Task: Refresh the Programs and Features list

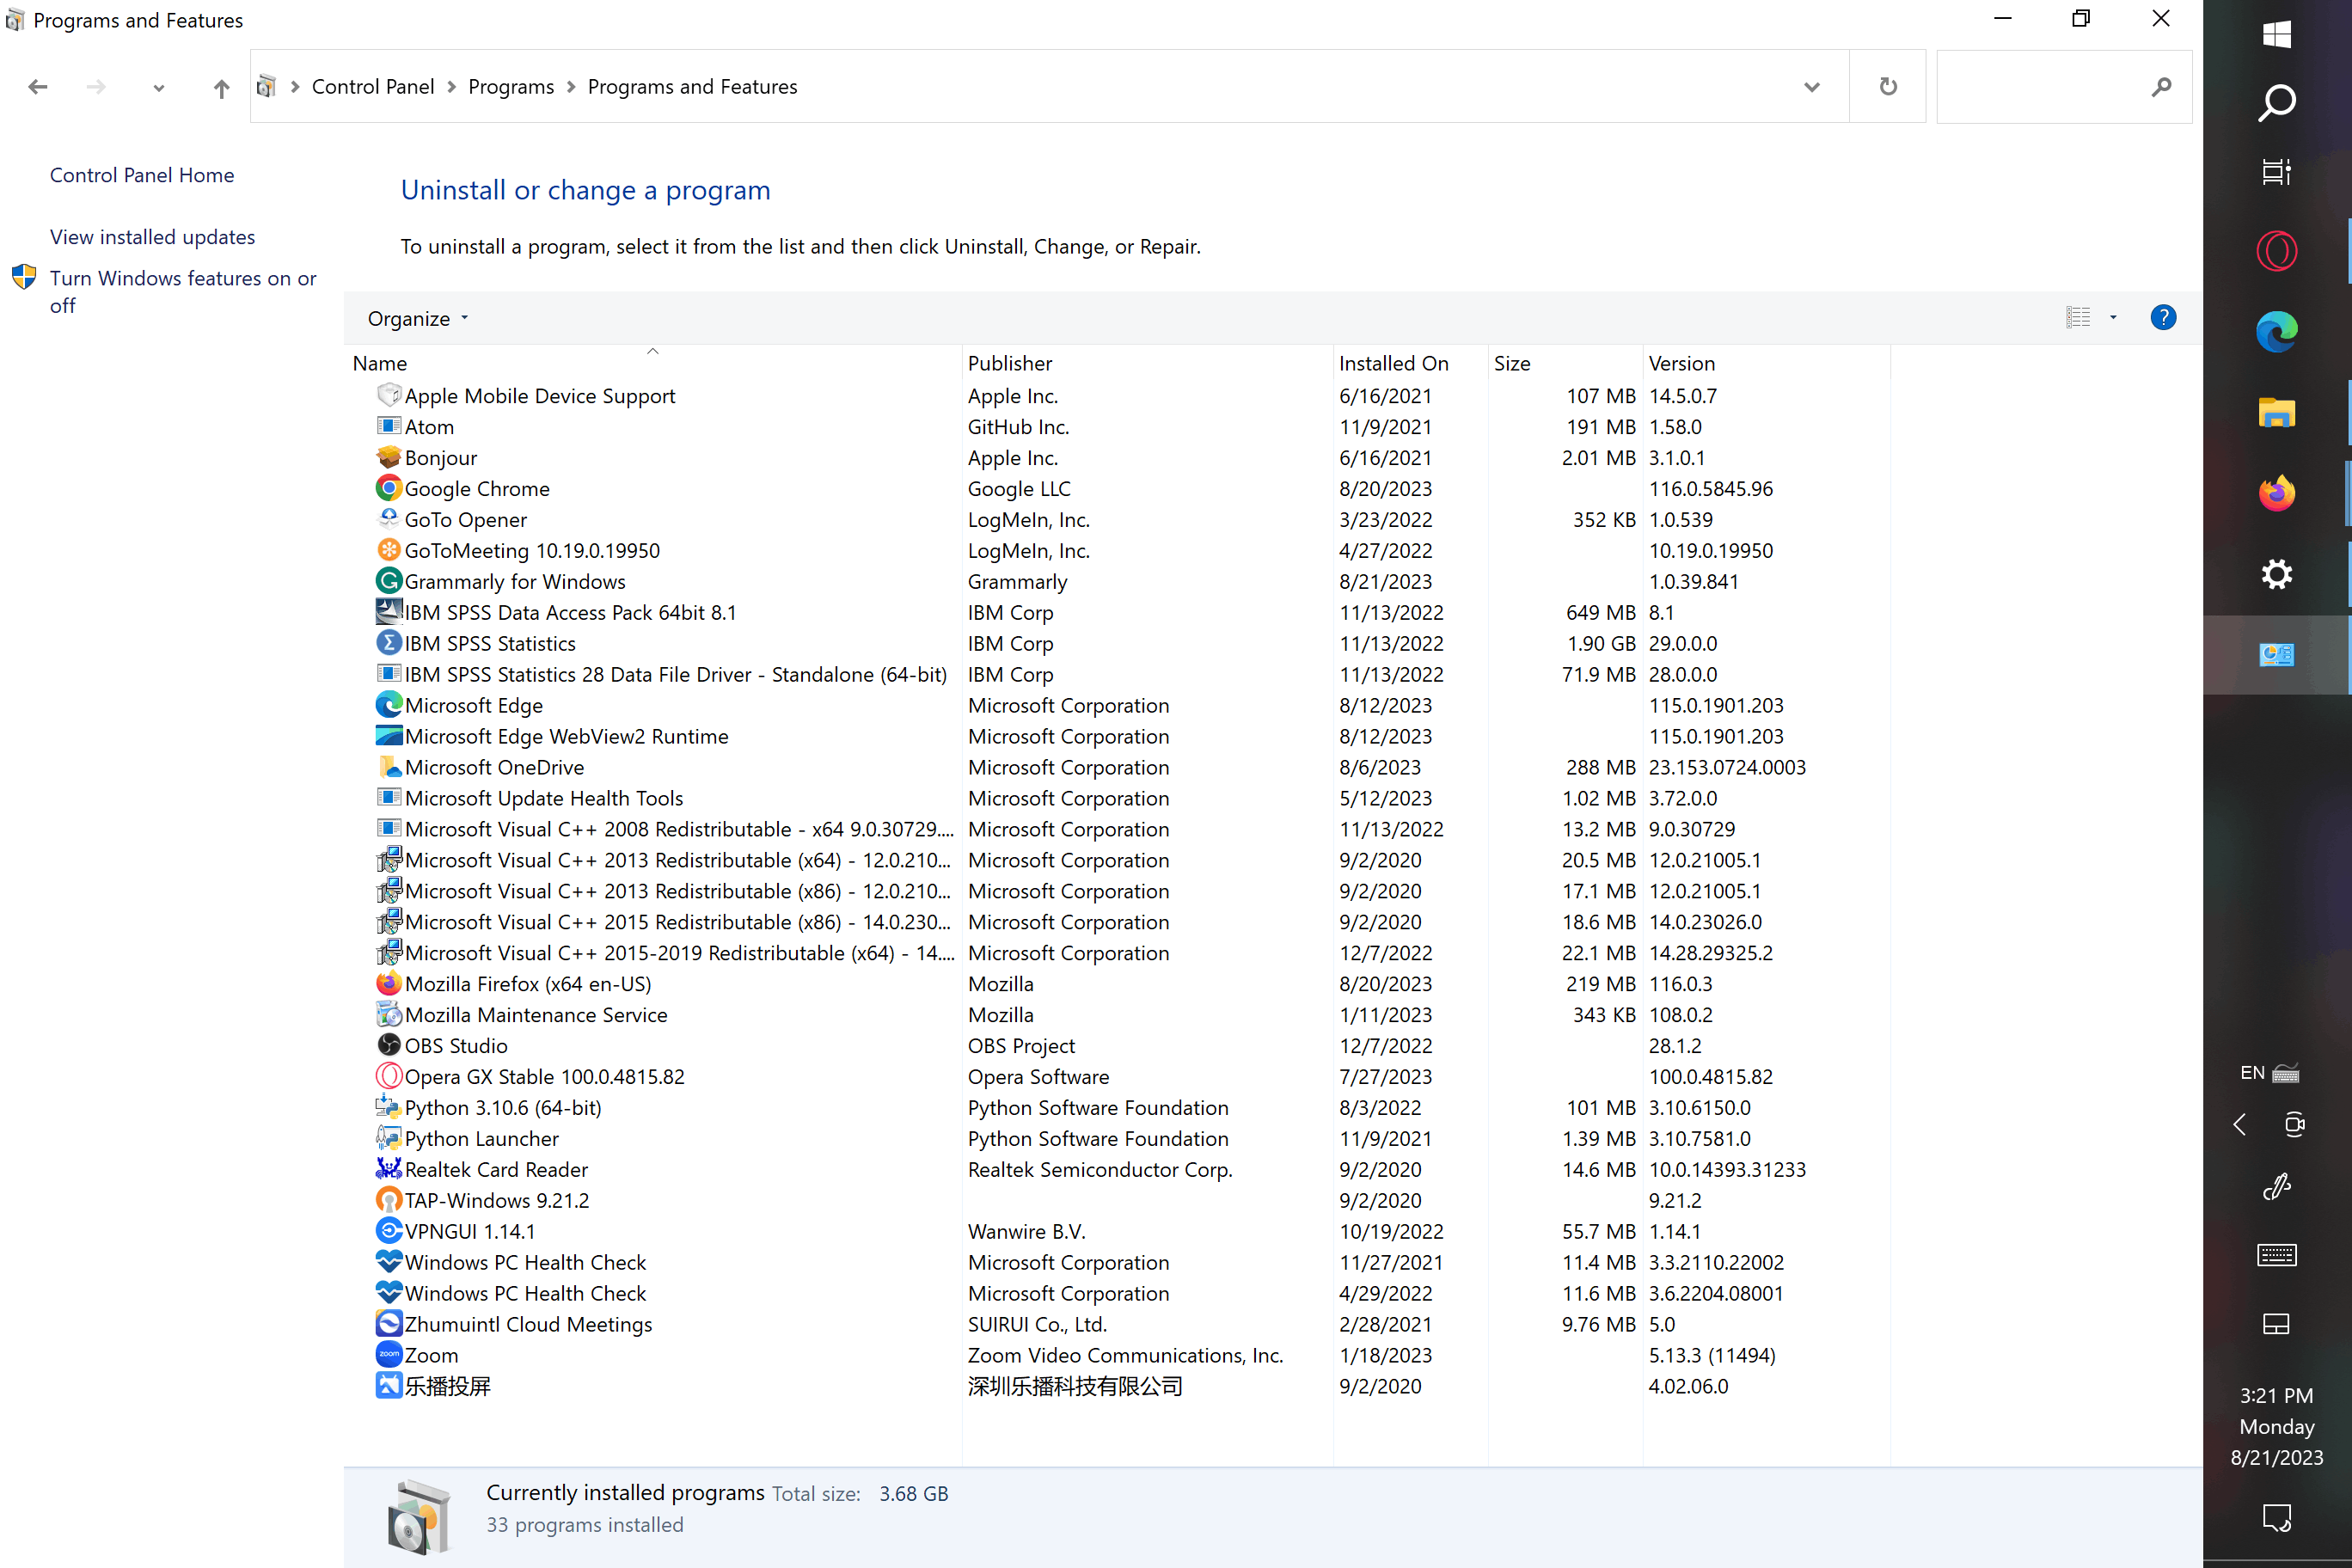Action: pyautogui.click(x=1887, y=87)
